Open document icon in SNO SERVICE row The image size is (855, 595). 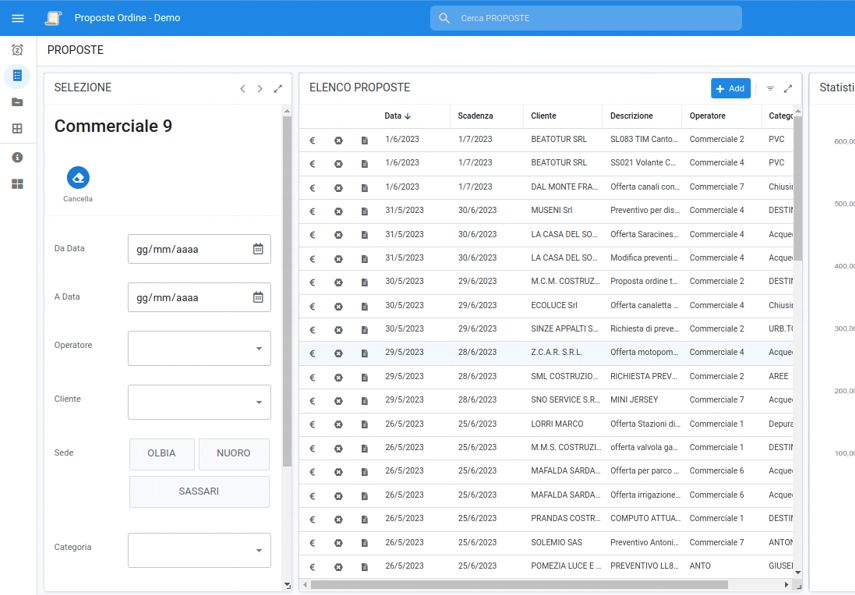(365, 401)
